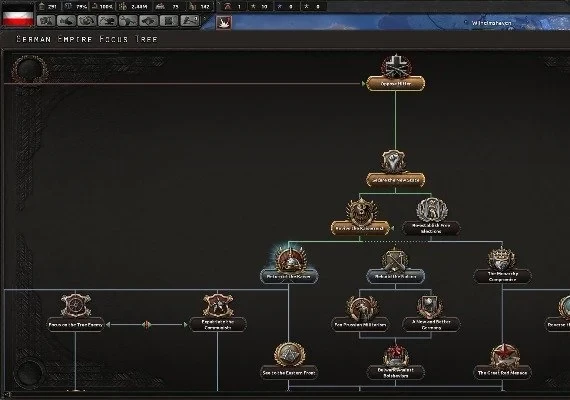This screenshot has width=570, height=400.
Task: Click the mutually exclusive marker between focuses
Action: pos(146,325)
